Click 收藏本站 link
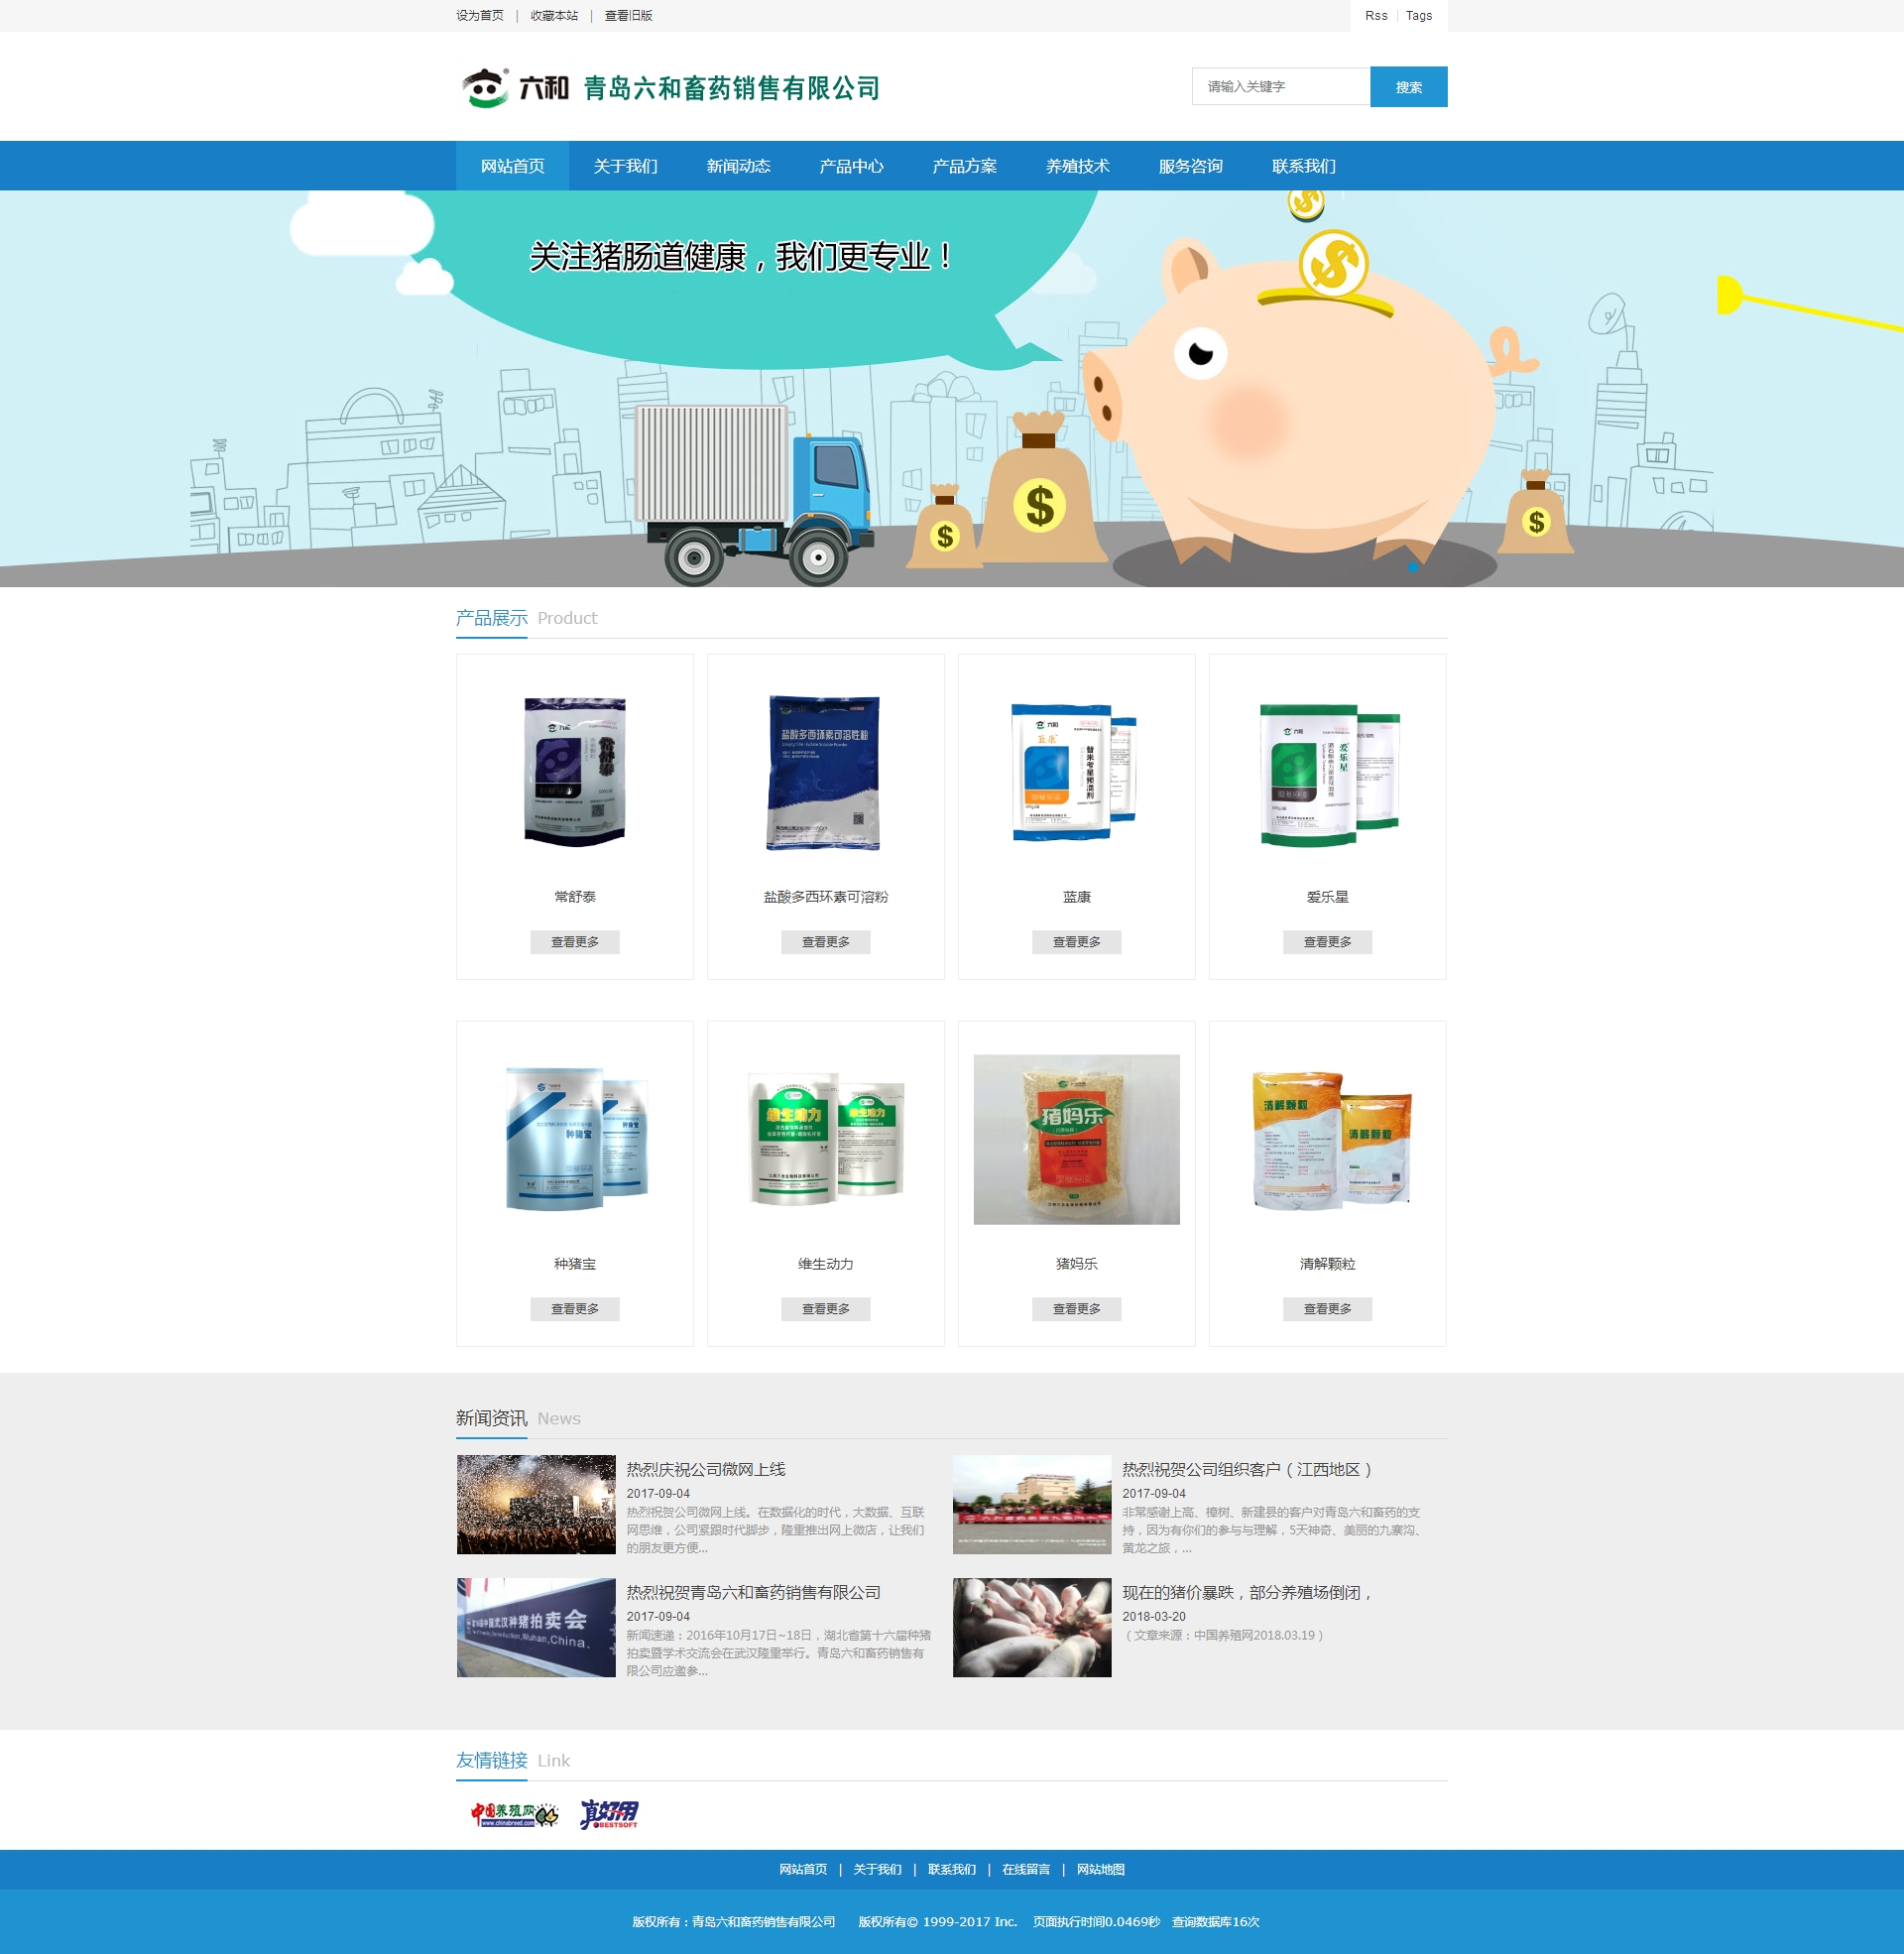This screenshot has width=1904, height=1954. (x=554, y=16)
